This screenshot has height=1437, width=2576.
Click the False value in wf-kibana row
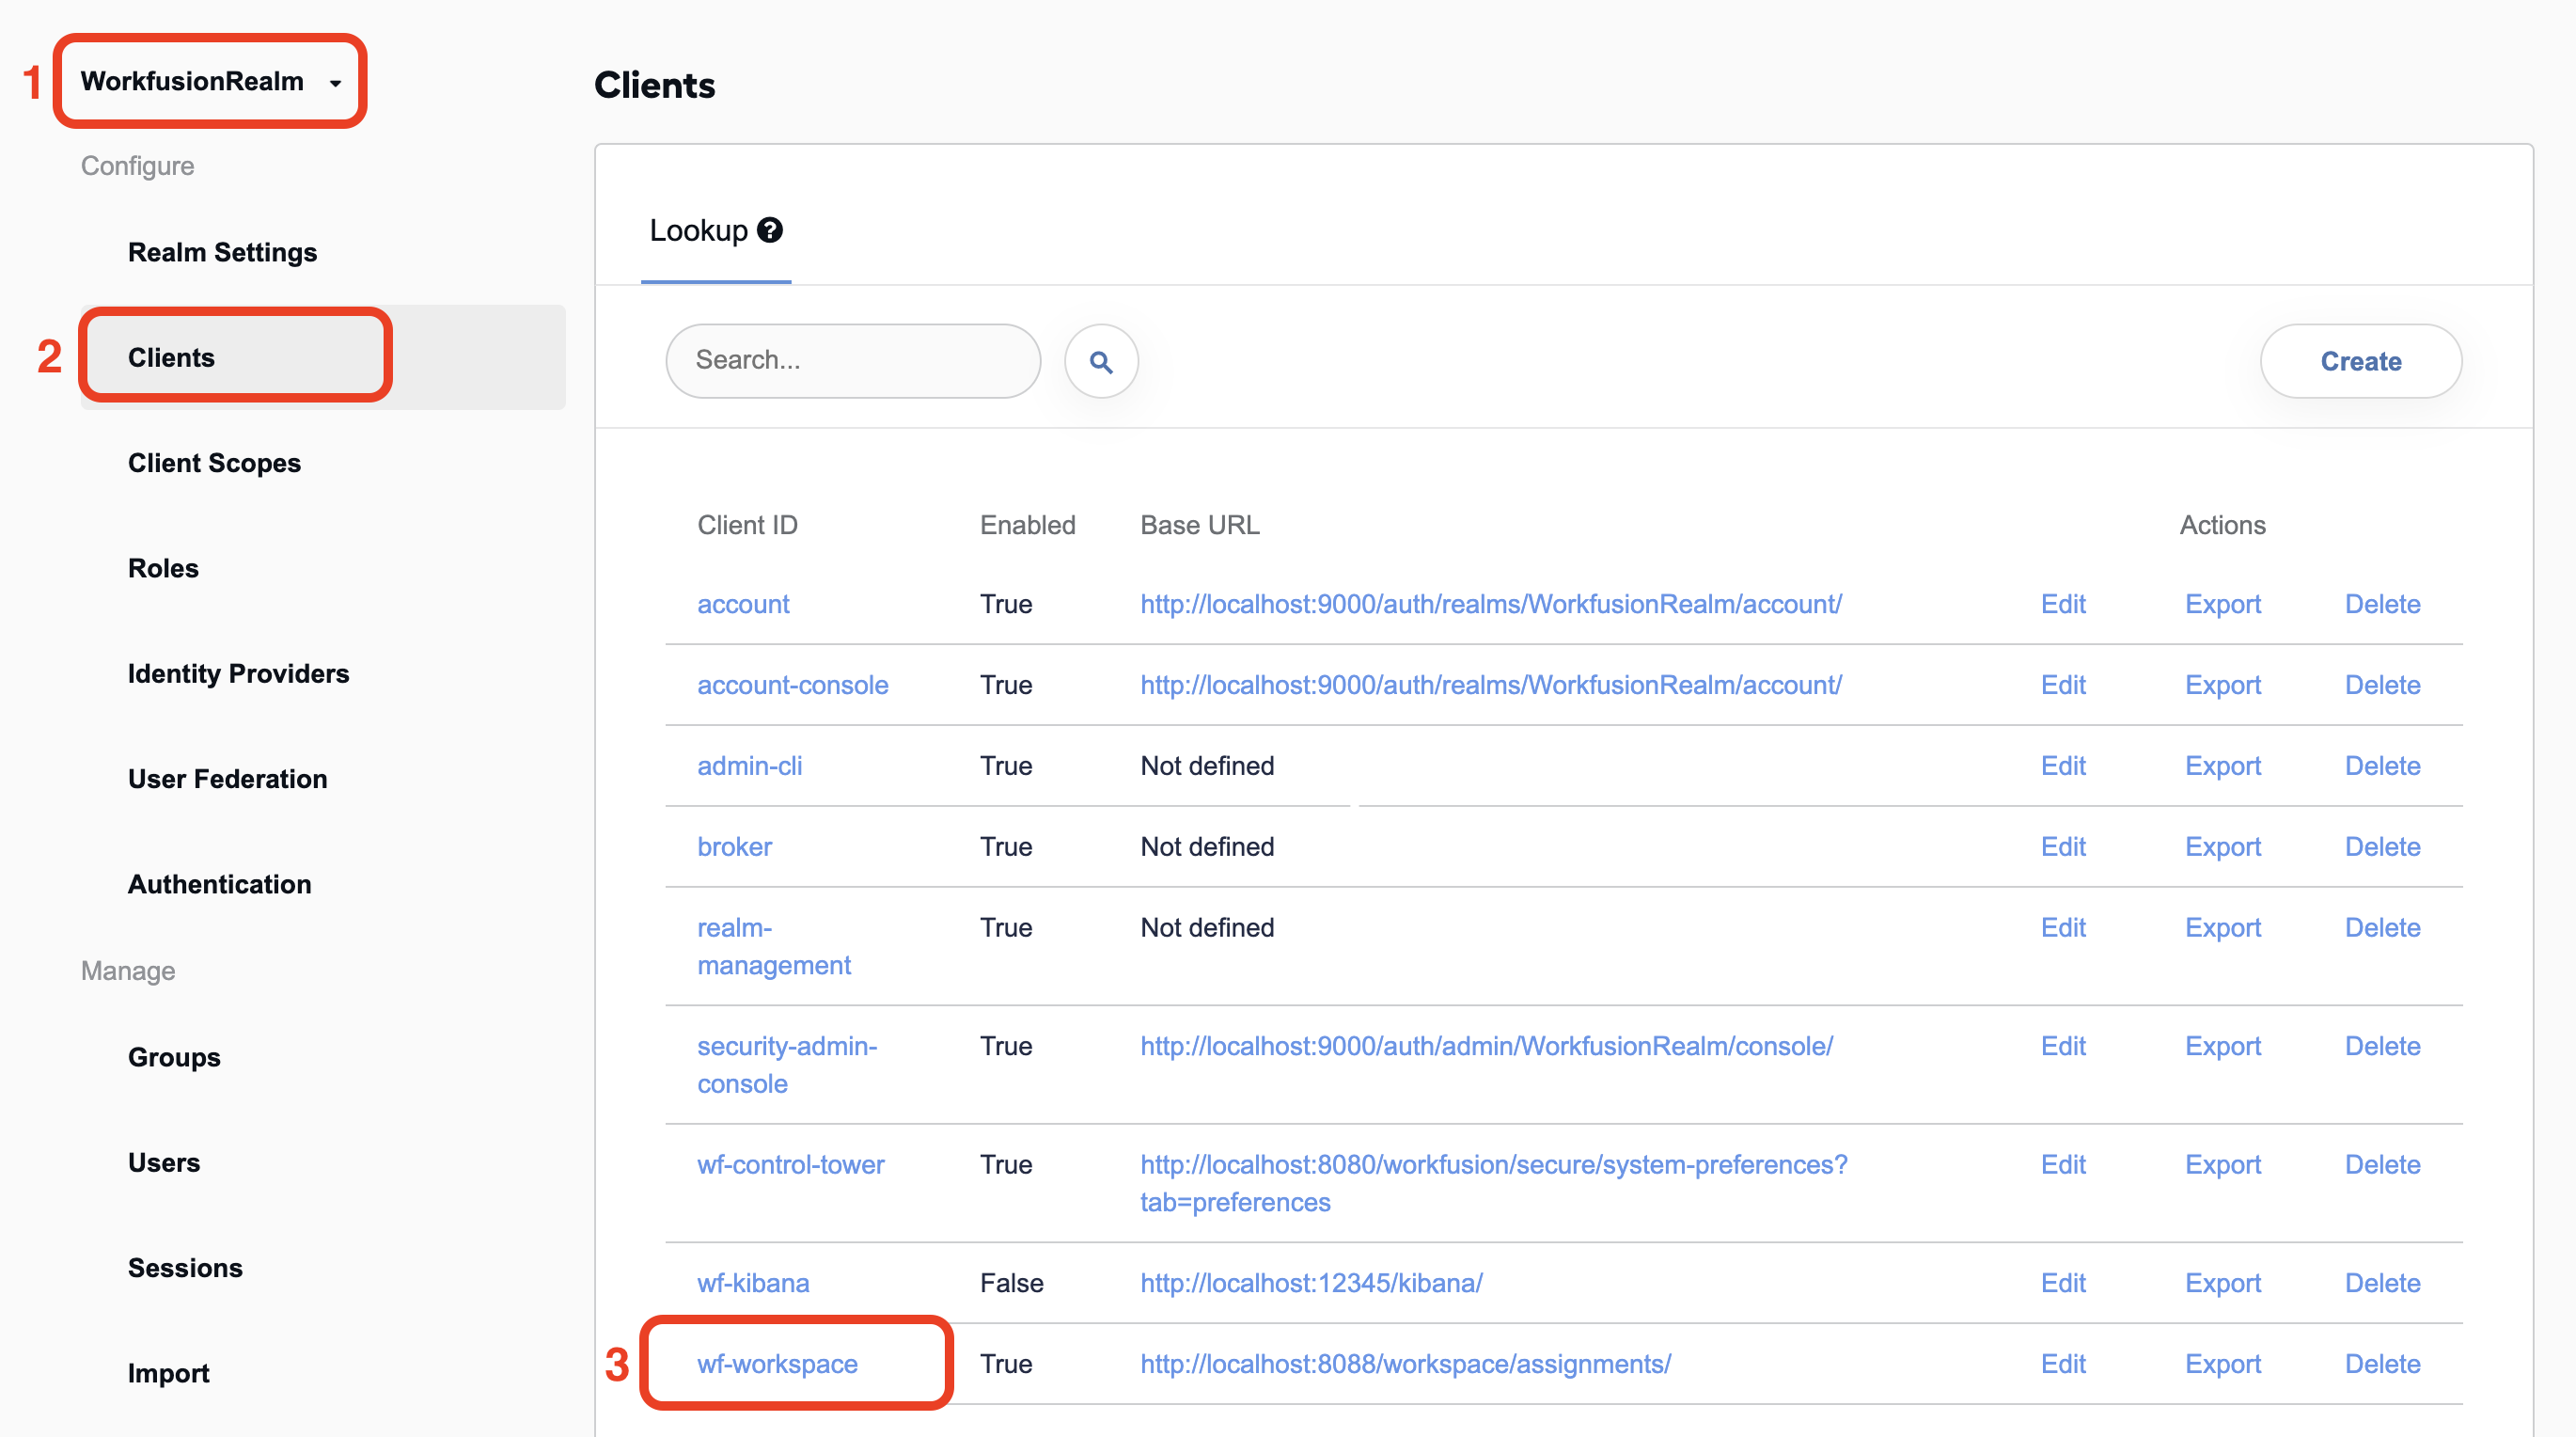click(x=1011, y=1283)
